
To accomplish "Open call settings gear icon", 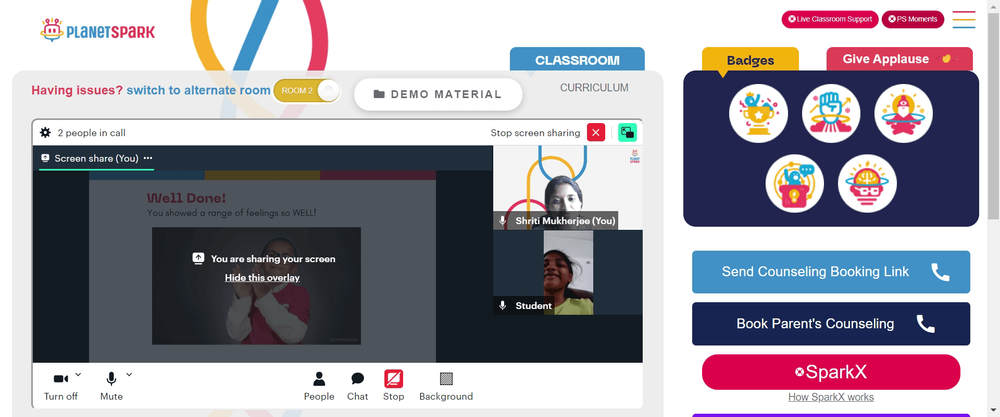I will click(45, 133).
